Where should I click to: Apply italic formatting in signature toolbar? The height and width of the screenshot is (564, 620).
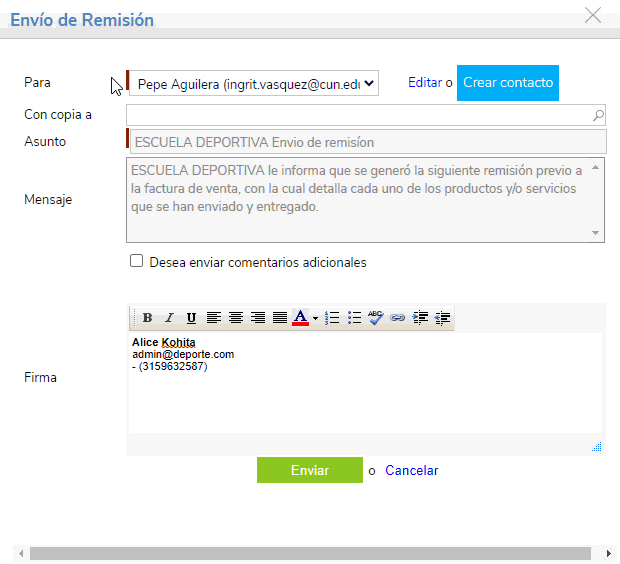click(170, 318)
